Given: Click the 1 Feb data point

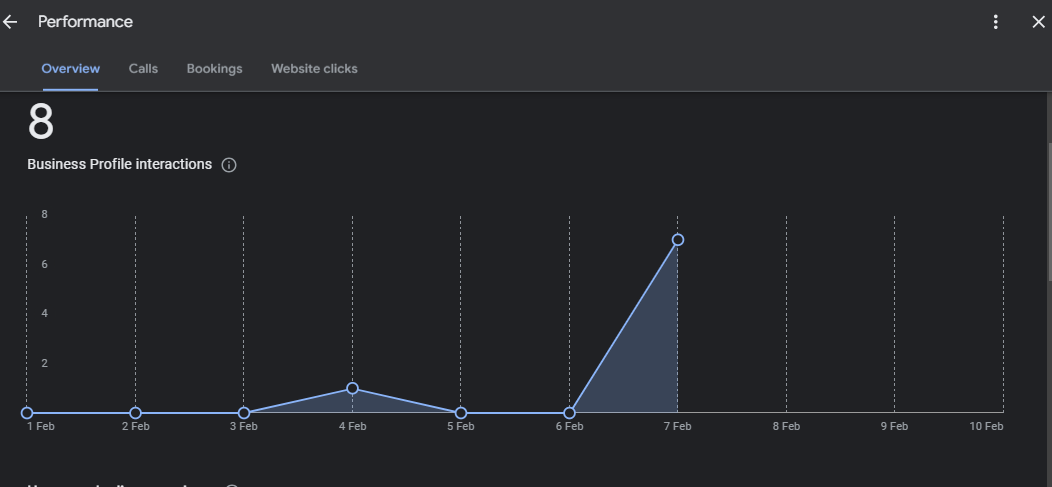Looking at the screenshot, I should (x=27, y=413).
